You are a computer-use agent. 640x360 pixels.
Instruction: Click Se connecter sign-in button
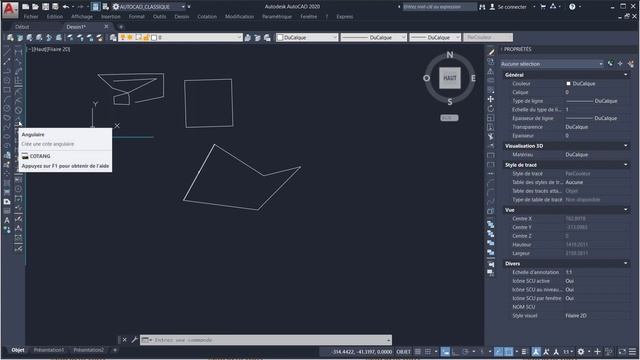coord(508,7)
